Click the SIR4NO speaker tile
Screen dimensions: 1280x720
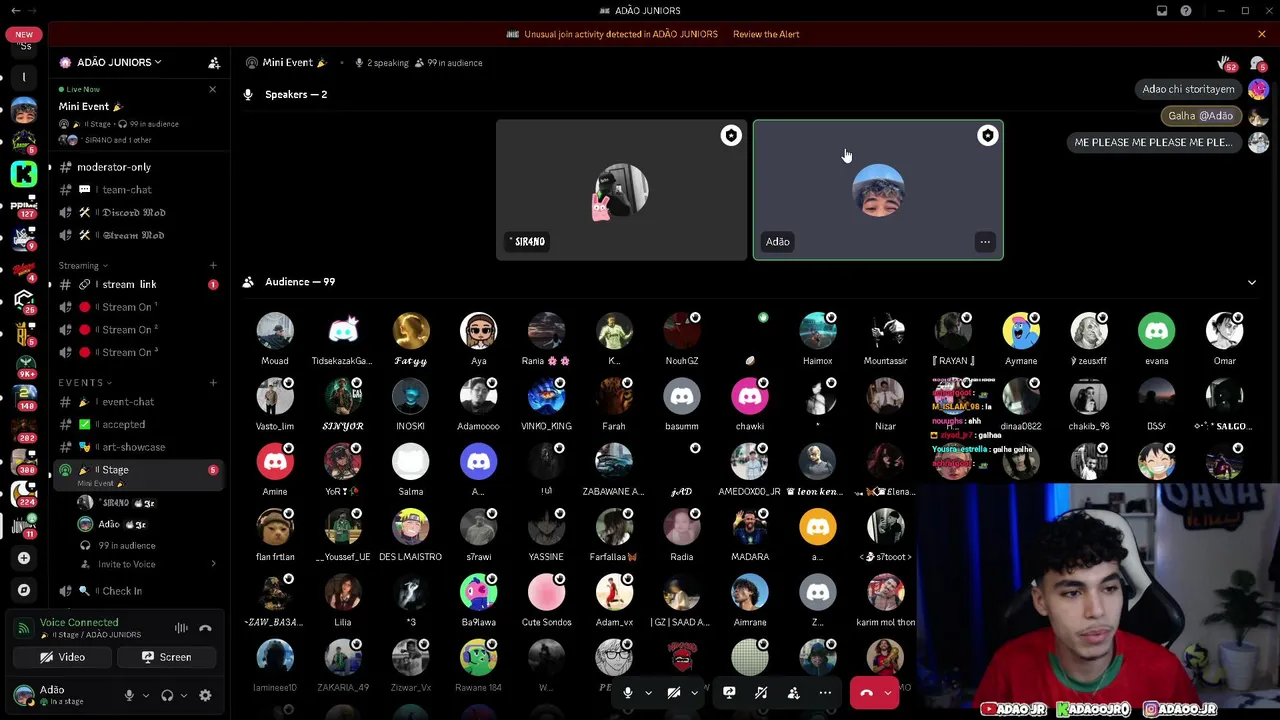[x=621, y=190]
